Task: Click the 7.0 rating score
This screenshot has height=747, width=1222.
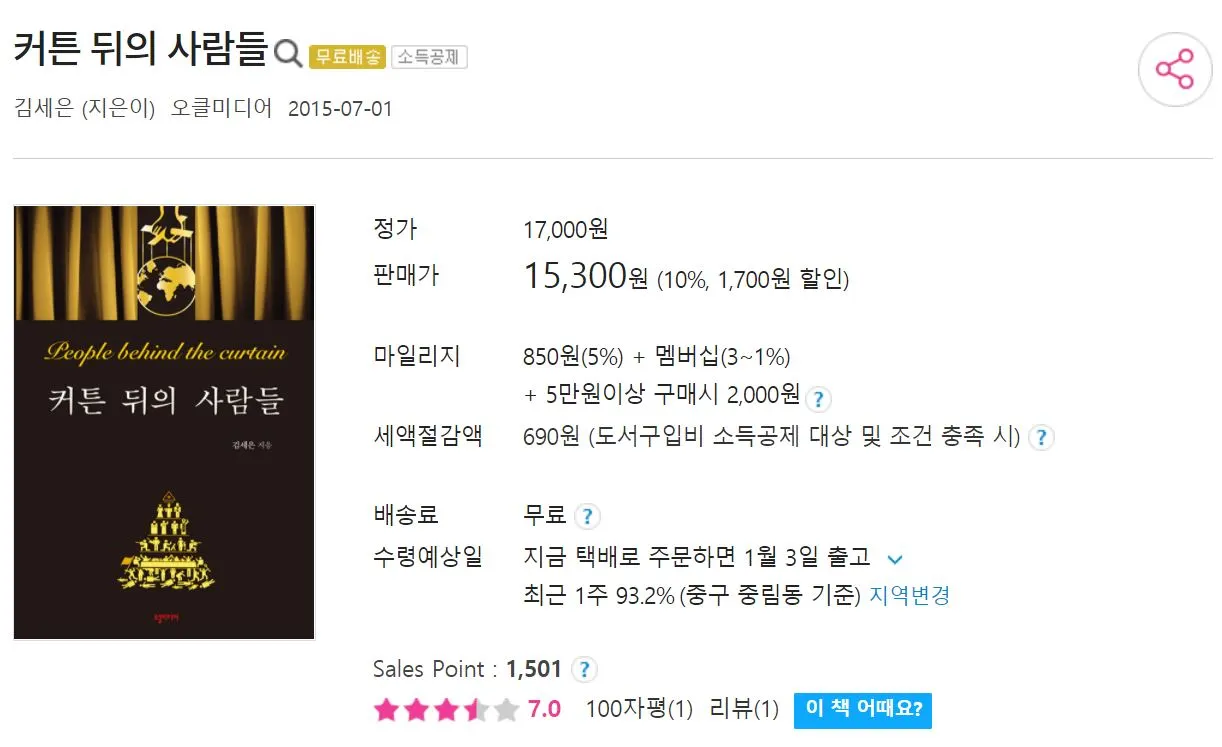Action: click(x=544, y=710)
